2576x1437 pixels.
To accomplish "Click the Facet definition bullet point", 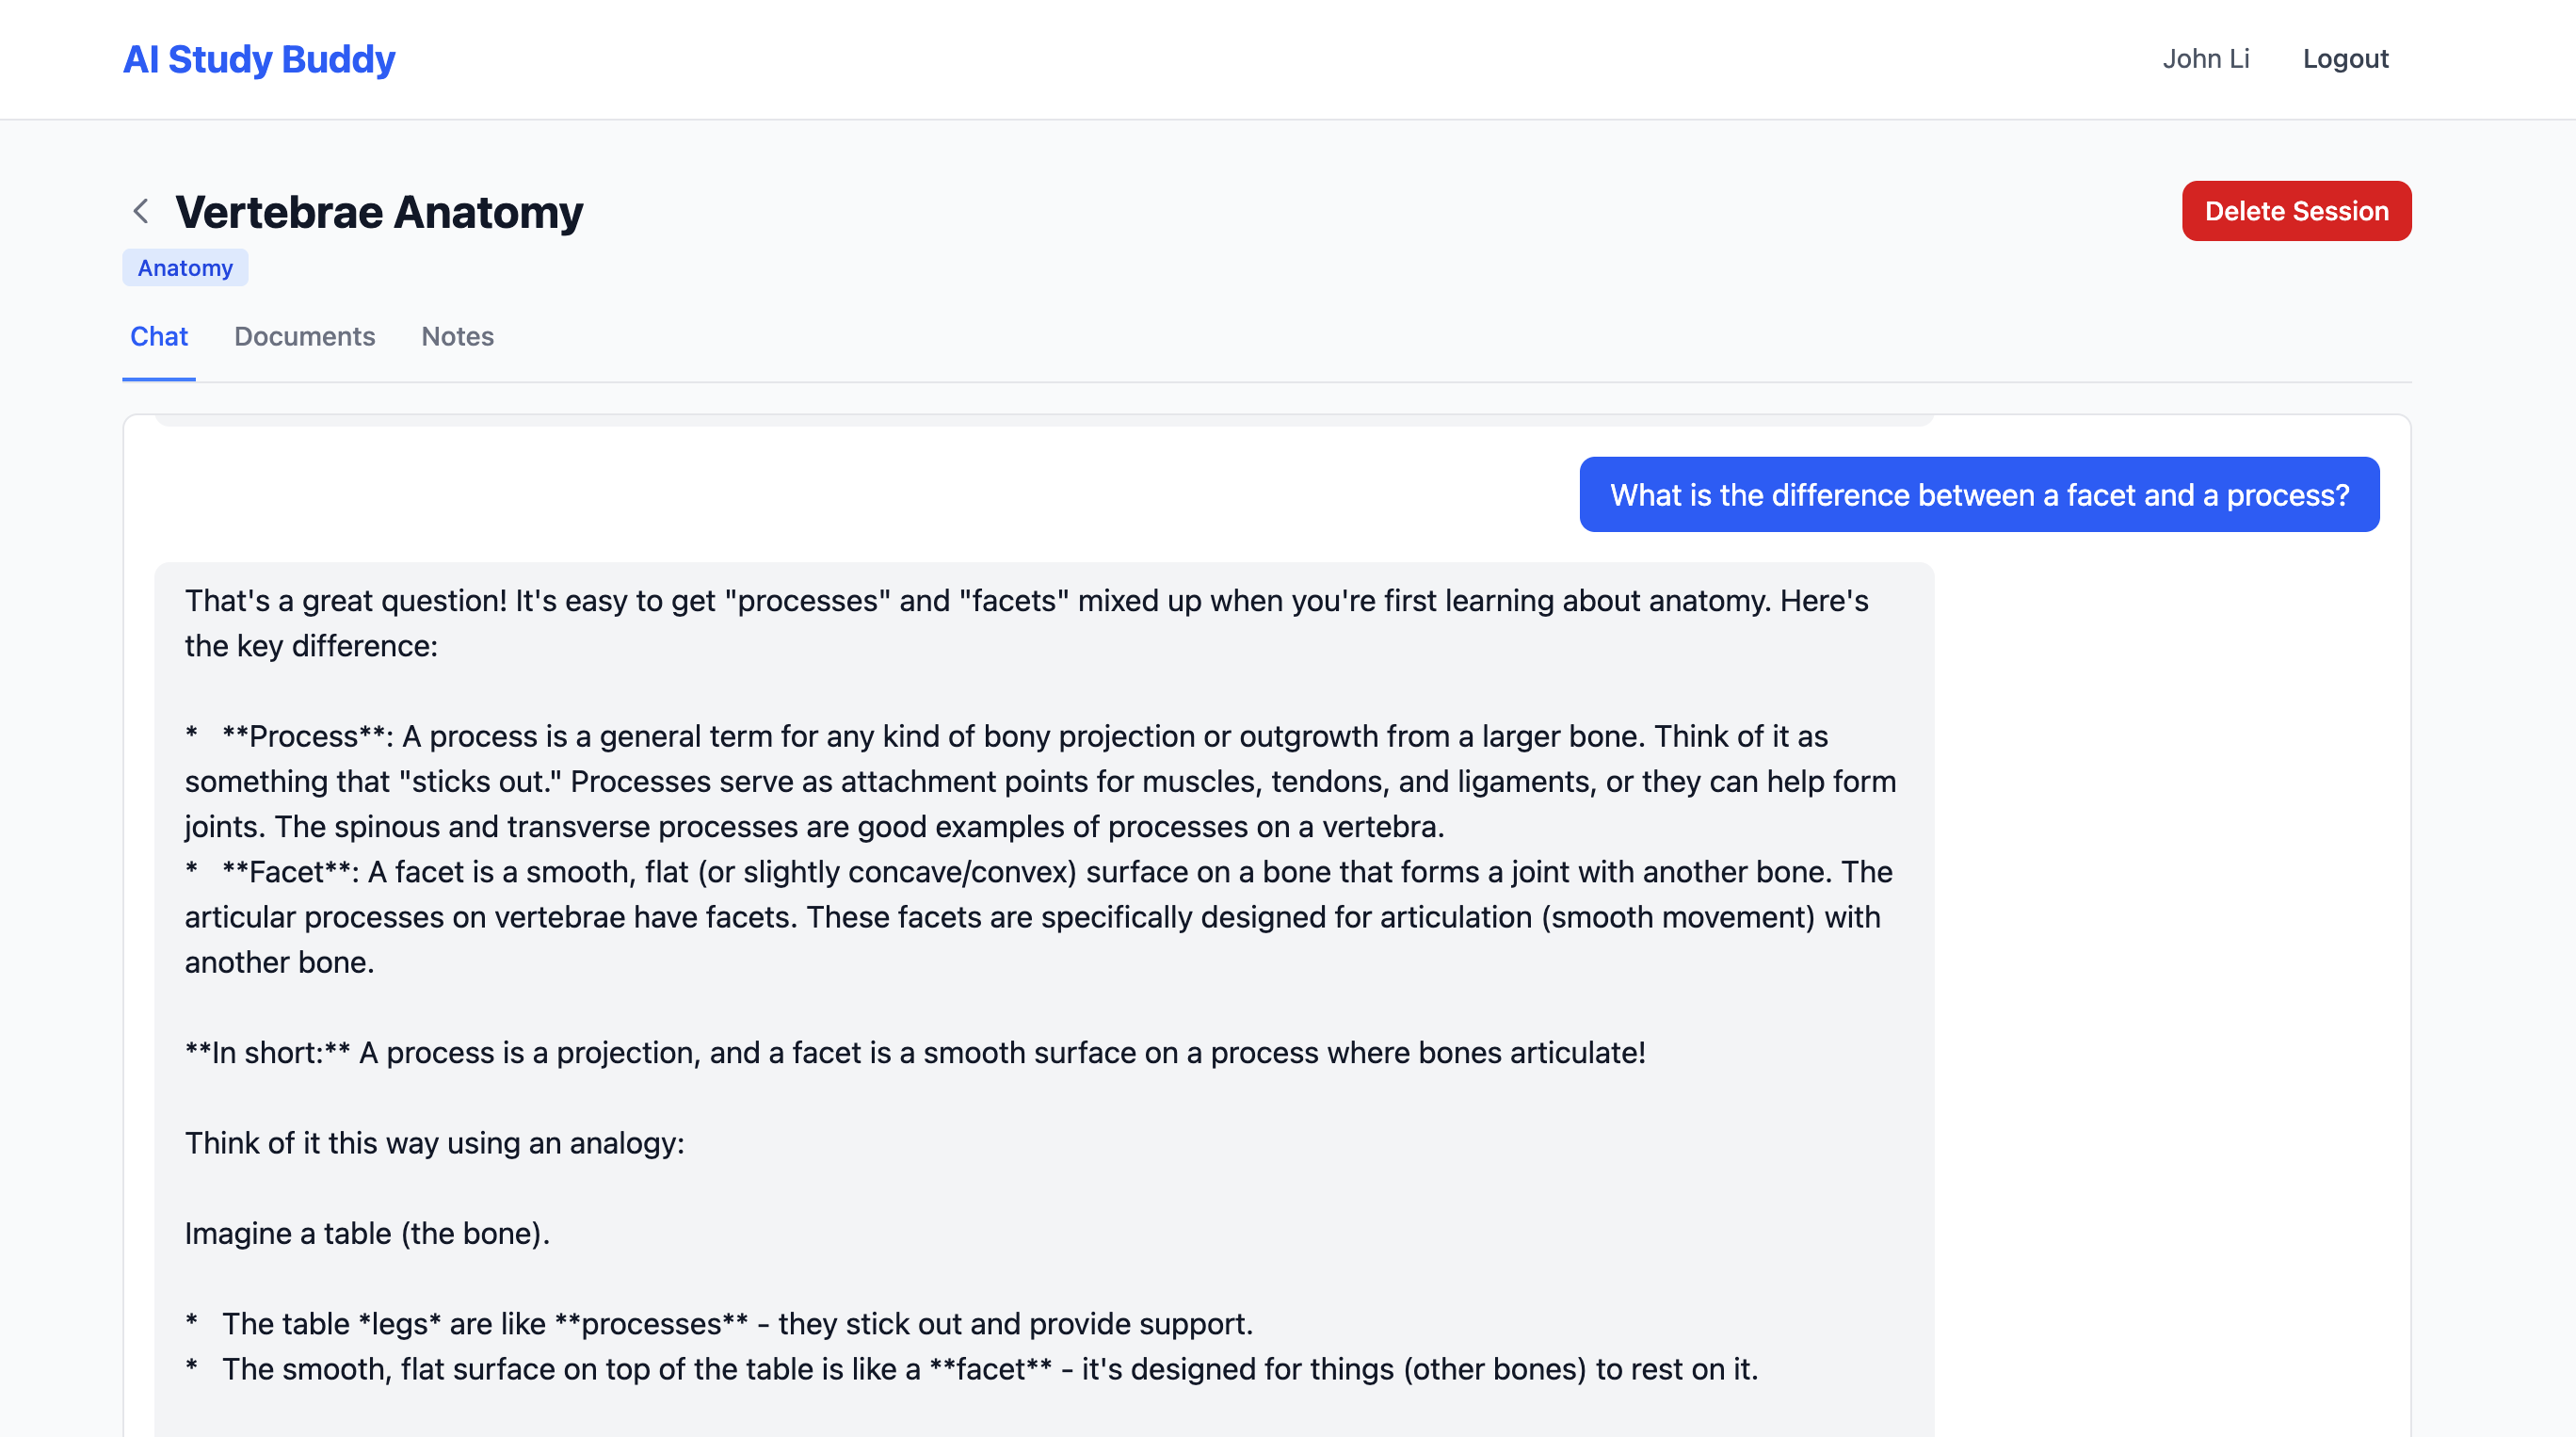I will 1037,916.
